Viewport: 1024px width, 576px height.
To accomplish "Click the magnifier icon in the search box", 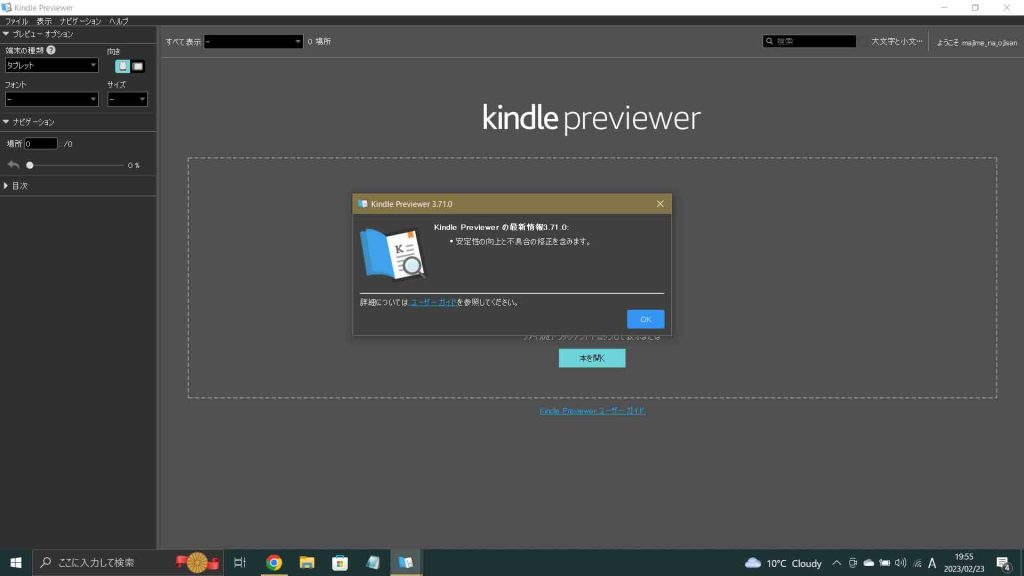I will (x=769, y=41).
